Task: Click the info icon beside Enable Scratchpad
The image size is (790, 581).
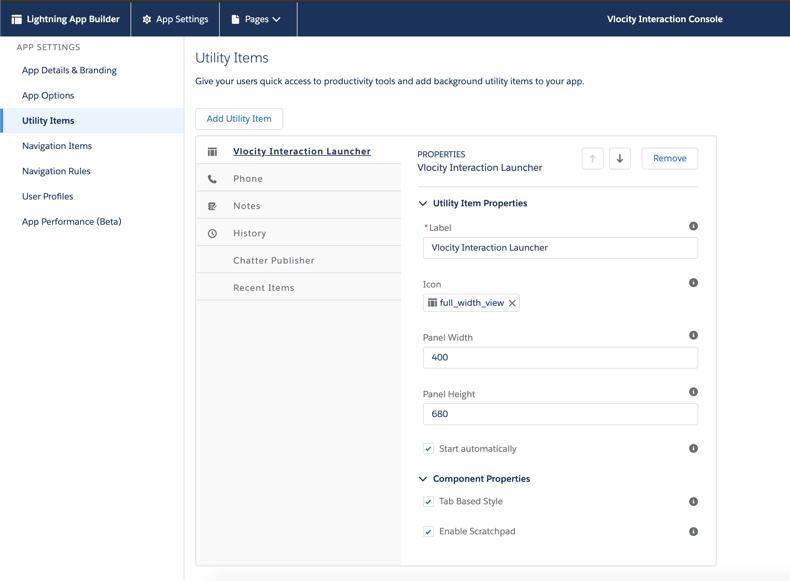Action: [x=693, y=532]
